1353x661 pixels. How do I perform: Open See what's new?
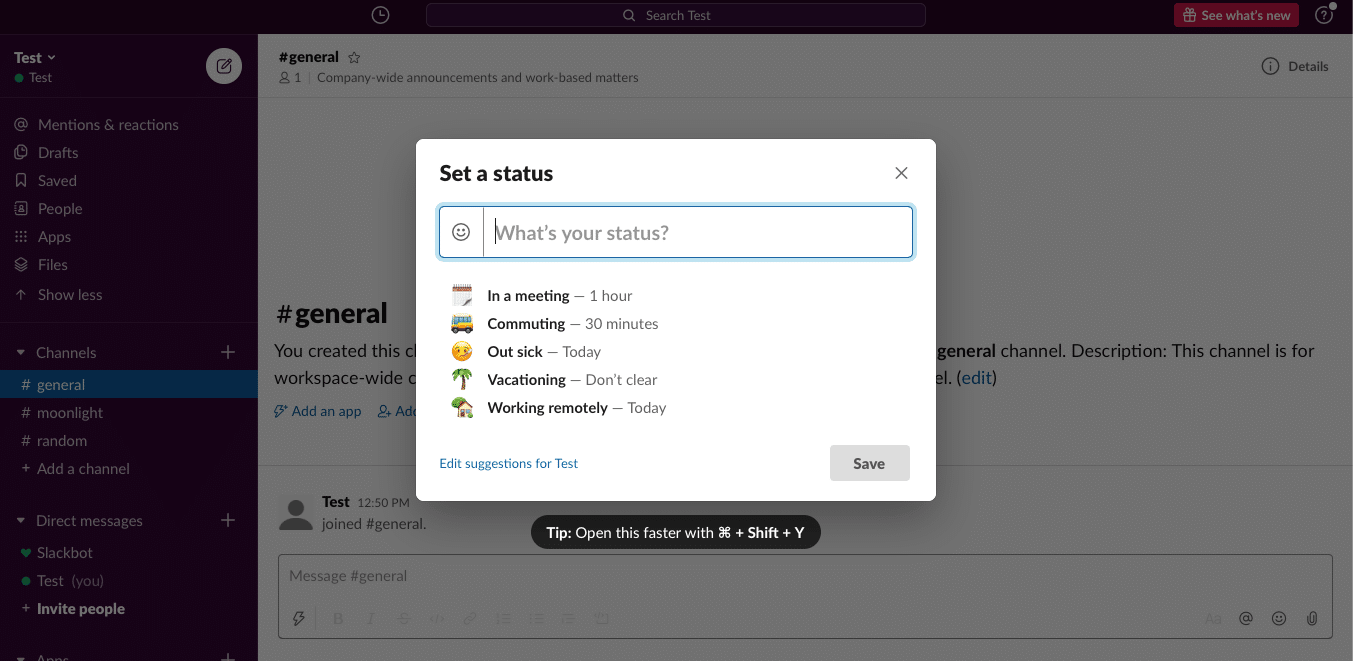1236,15
